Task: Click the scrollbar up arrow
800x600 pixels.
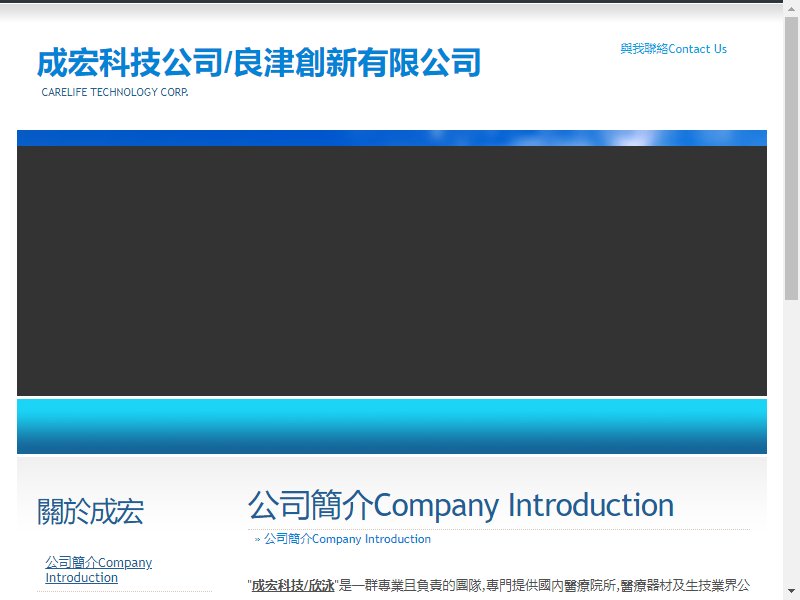Action: click(791, 10)
